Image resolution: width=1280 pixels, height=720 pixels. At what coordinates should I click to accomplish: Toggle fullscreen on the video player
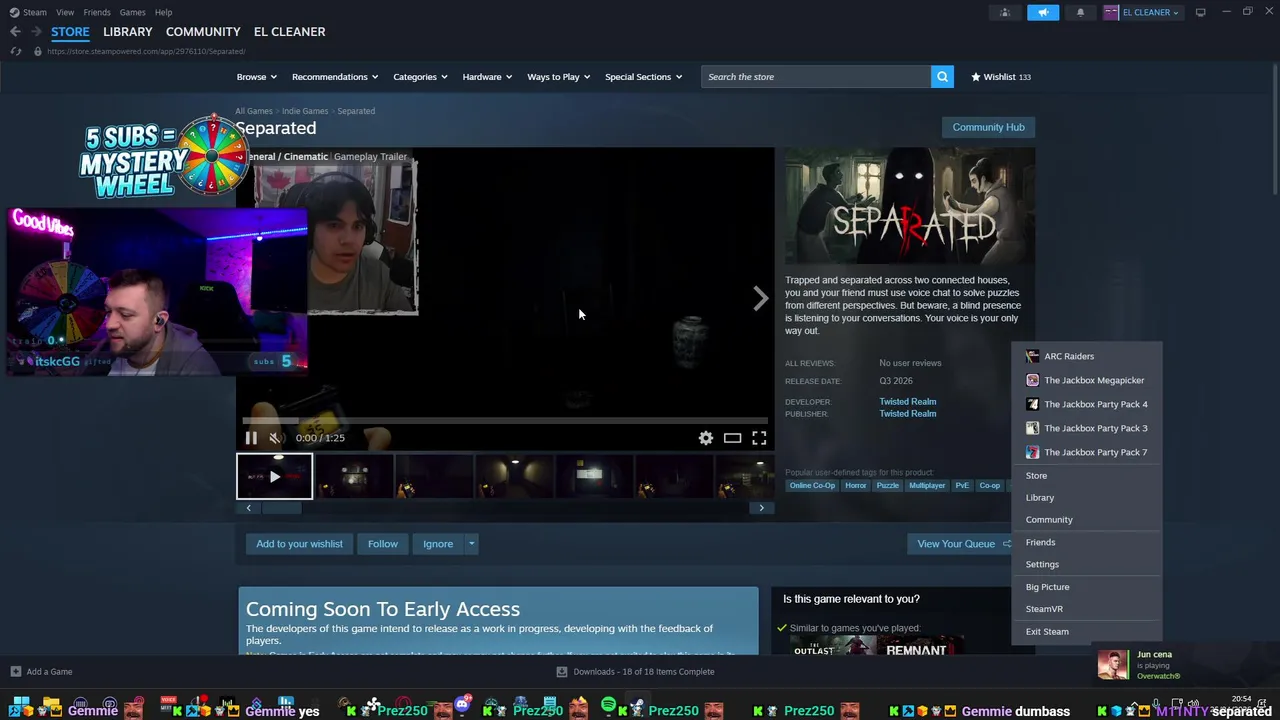[x=759, y=438]
